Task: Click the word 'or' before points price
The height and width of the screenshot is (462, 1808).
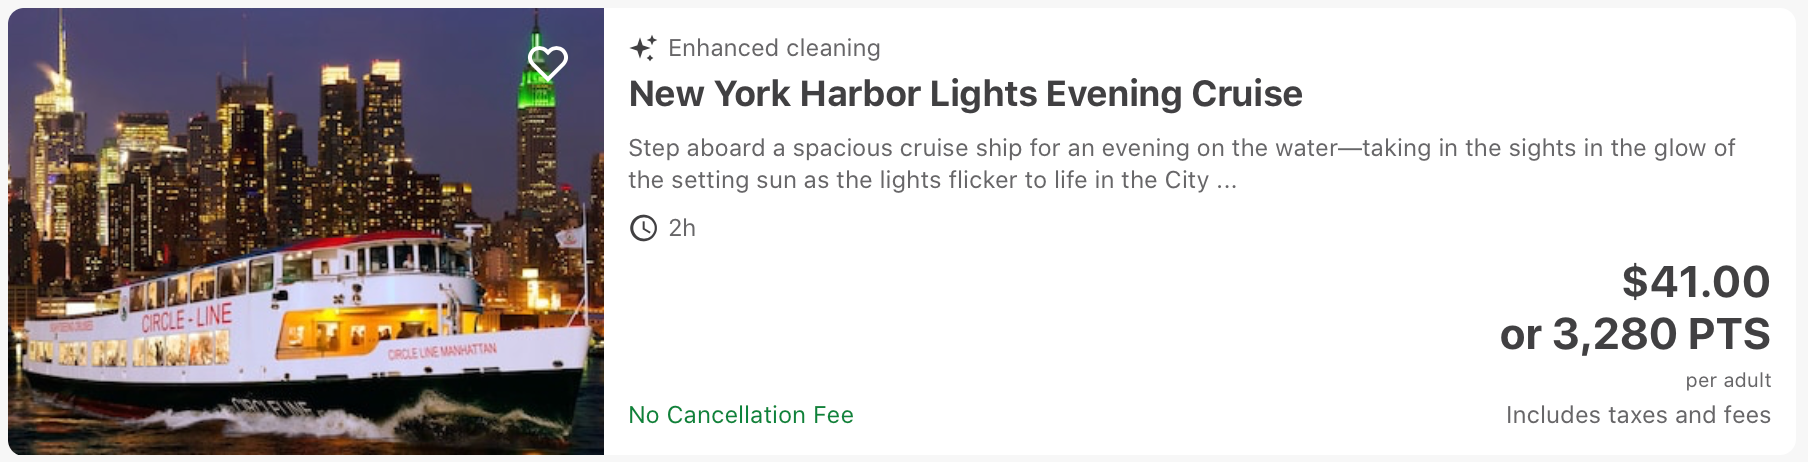Action: 1520,336
